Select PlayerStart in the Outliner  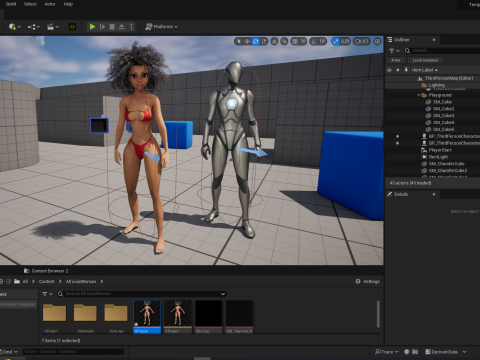pyautogui.click(x=440, y=150)
